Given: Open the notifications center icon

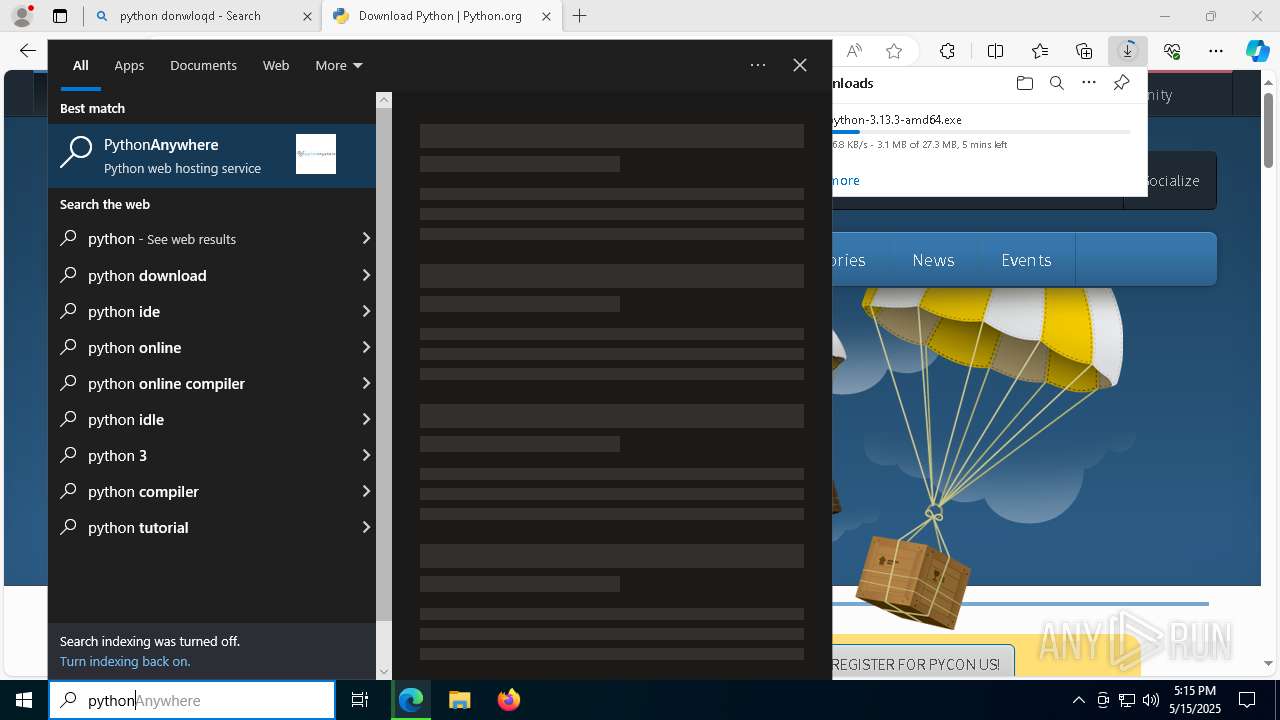Looking at the screenshot, I should point(1247,700).
